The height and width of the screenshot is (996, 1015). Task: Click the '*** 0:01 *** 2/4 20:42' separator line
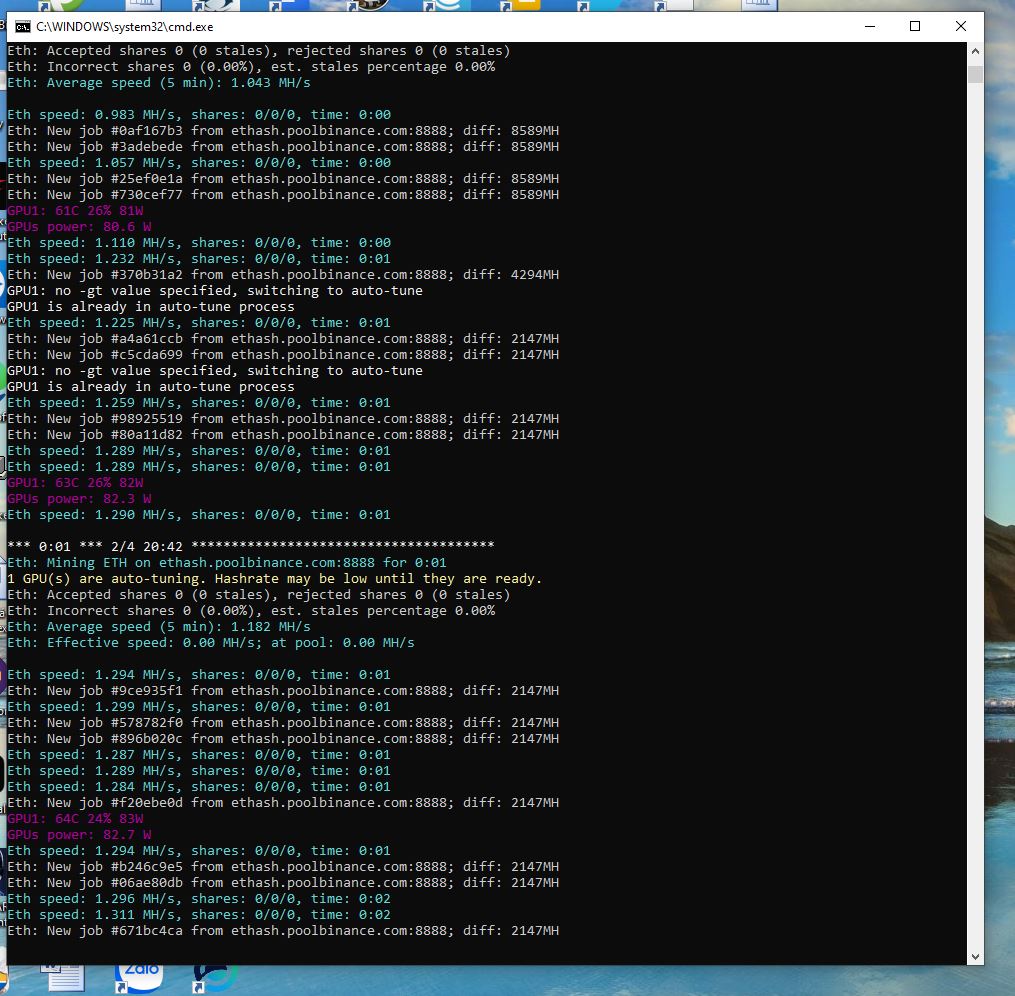(251, 547)
